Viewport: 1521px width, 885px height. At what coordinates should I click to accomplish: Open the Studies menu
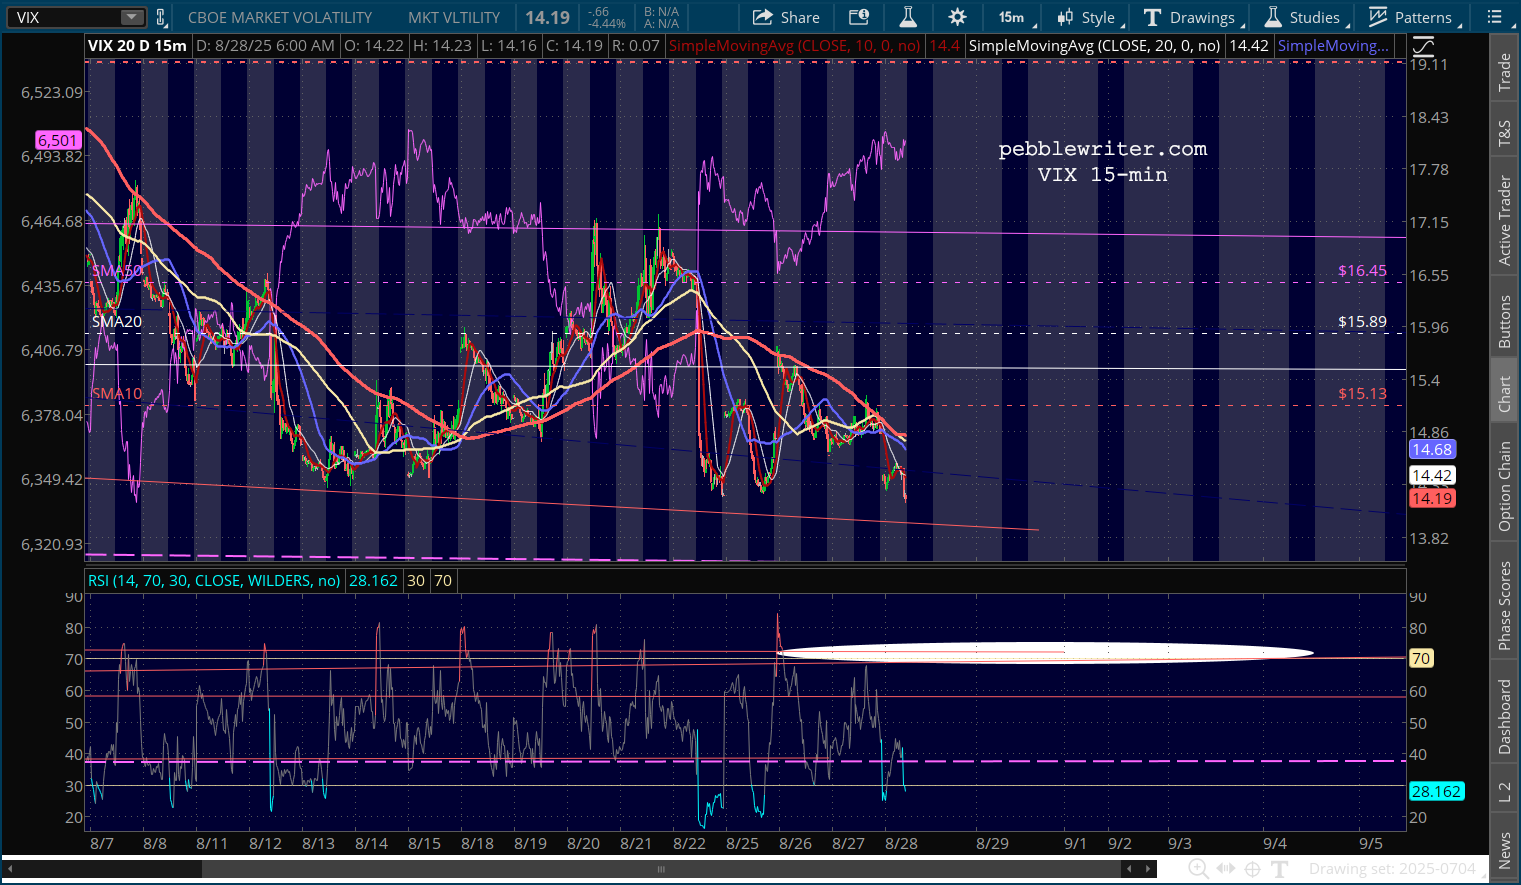(x=1303, y=17)
